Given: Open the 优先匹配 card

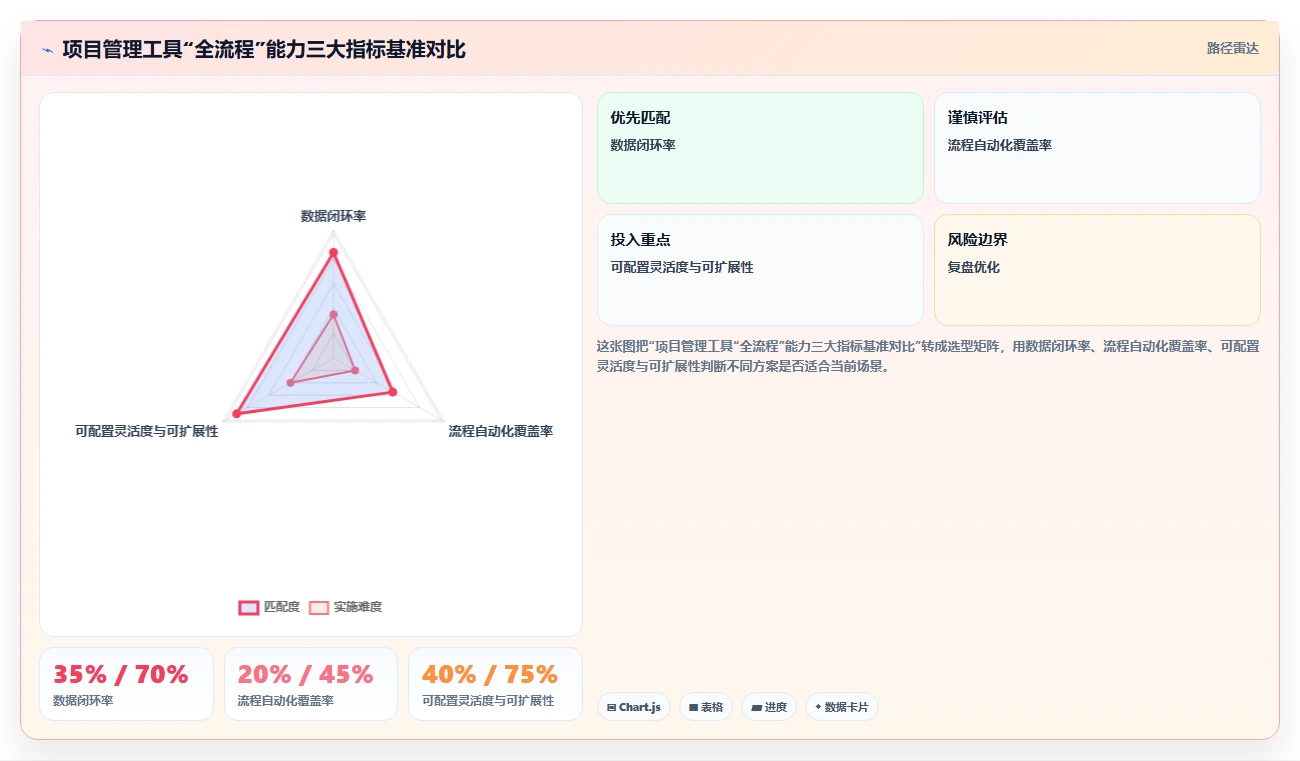Looking at the screenshot, I should 760,148.
